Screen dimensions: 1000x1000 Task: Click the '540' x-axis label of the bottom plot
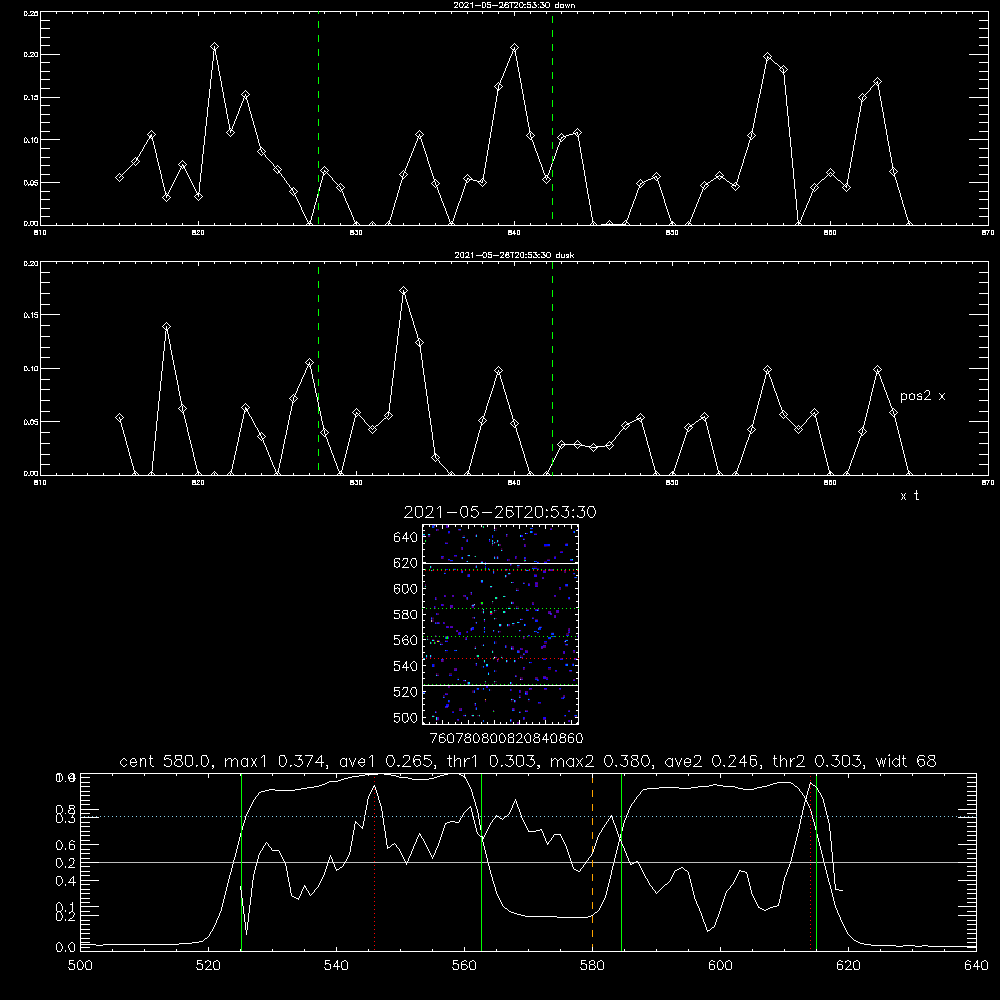click(x=336, y=966)
